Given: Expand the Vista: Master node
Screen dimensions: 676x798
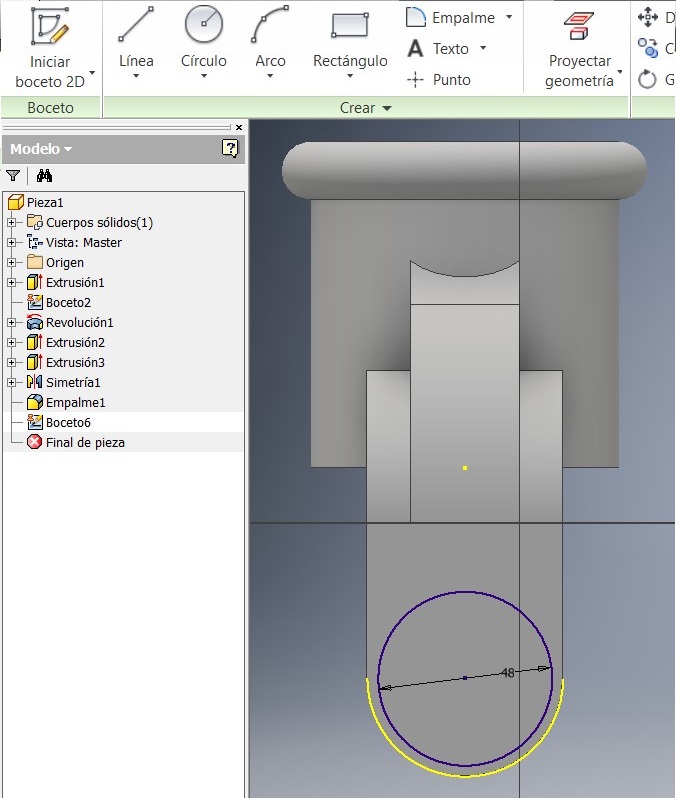Looking at the screenshot, I should [x=12, y=242].
